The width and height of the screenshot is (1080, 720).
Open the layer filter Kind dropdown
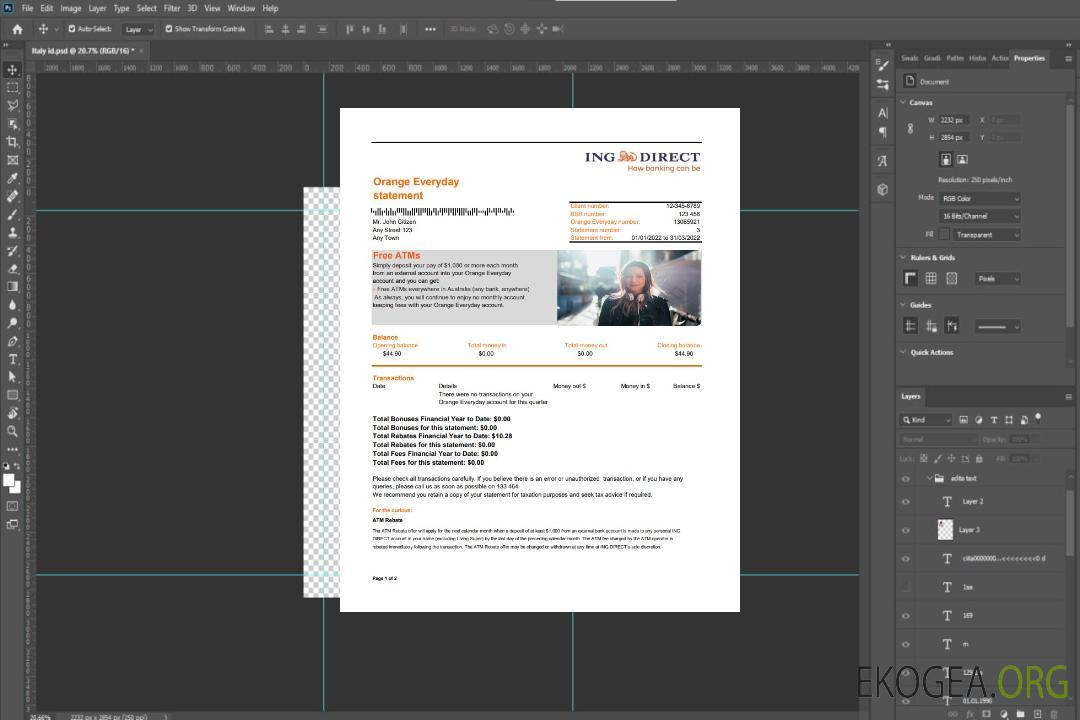(926, 420)
